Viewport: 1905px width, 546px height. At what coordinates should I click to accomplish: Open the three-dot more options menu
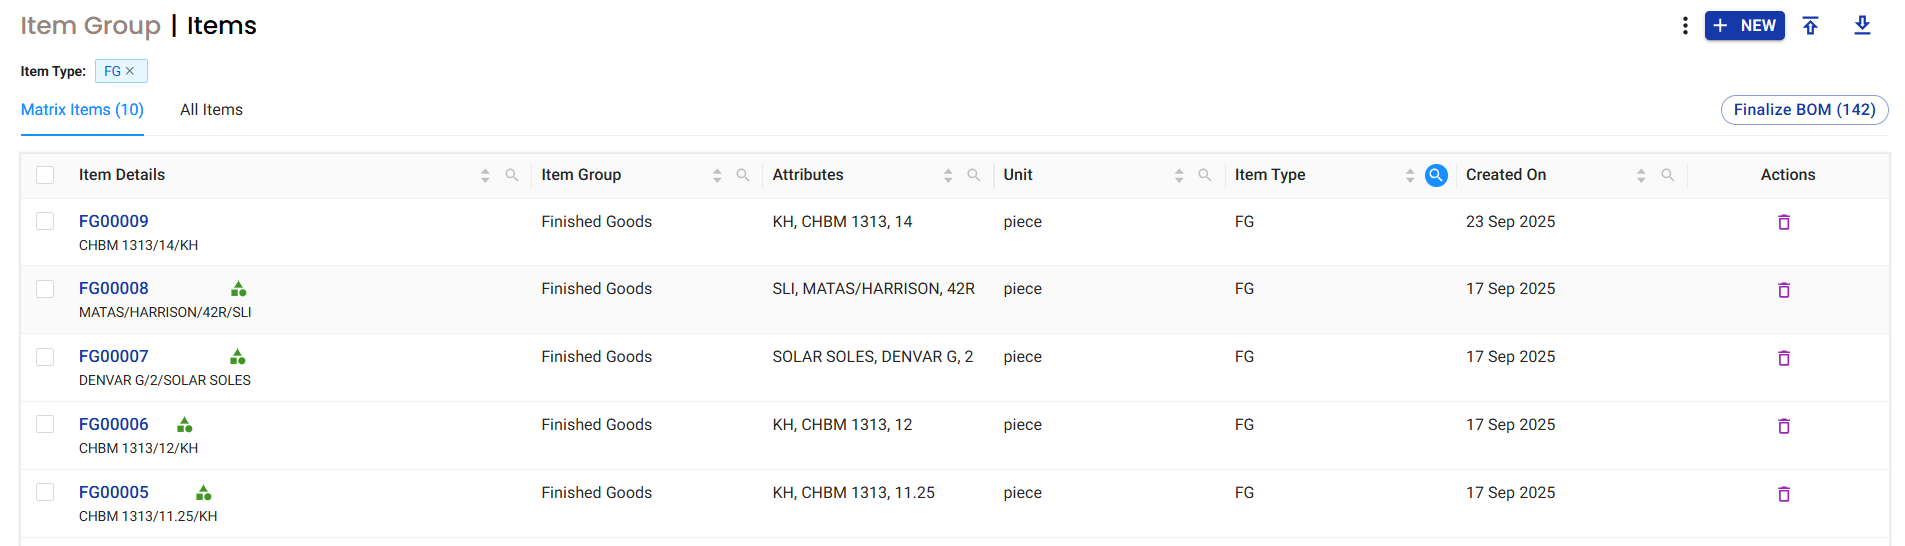click(x=1685, y=26)
